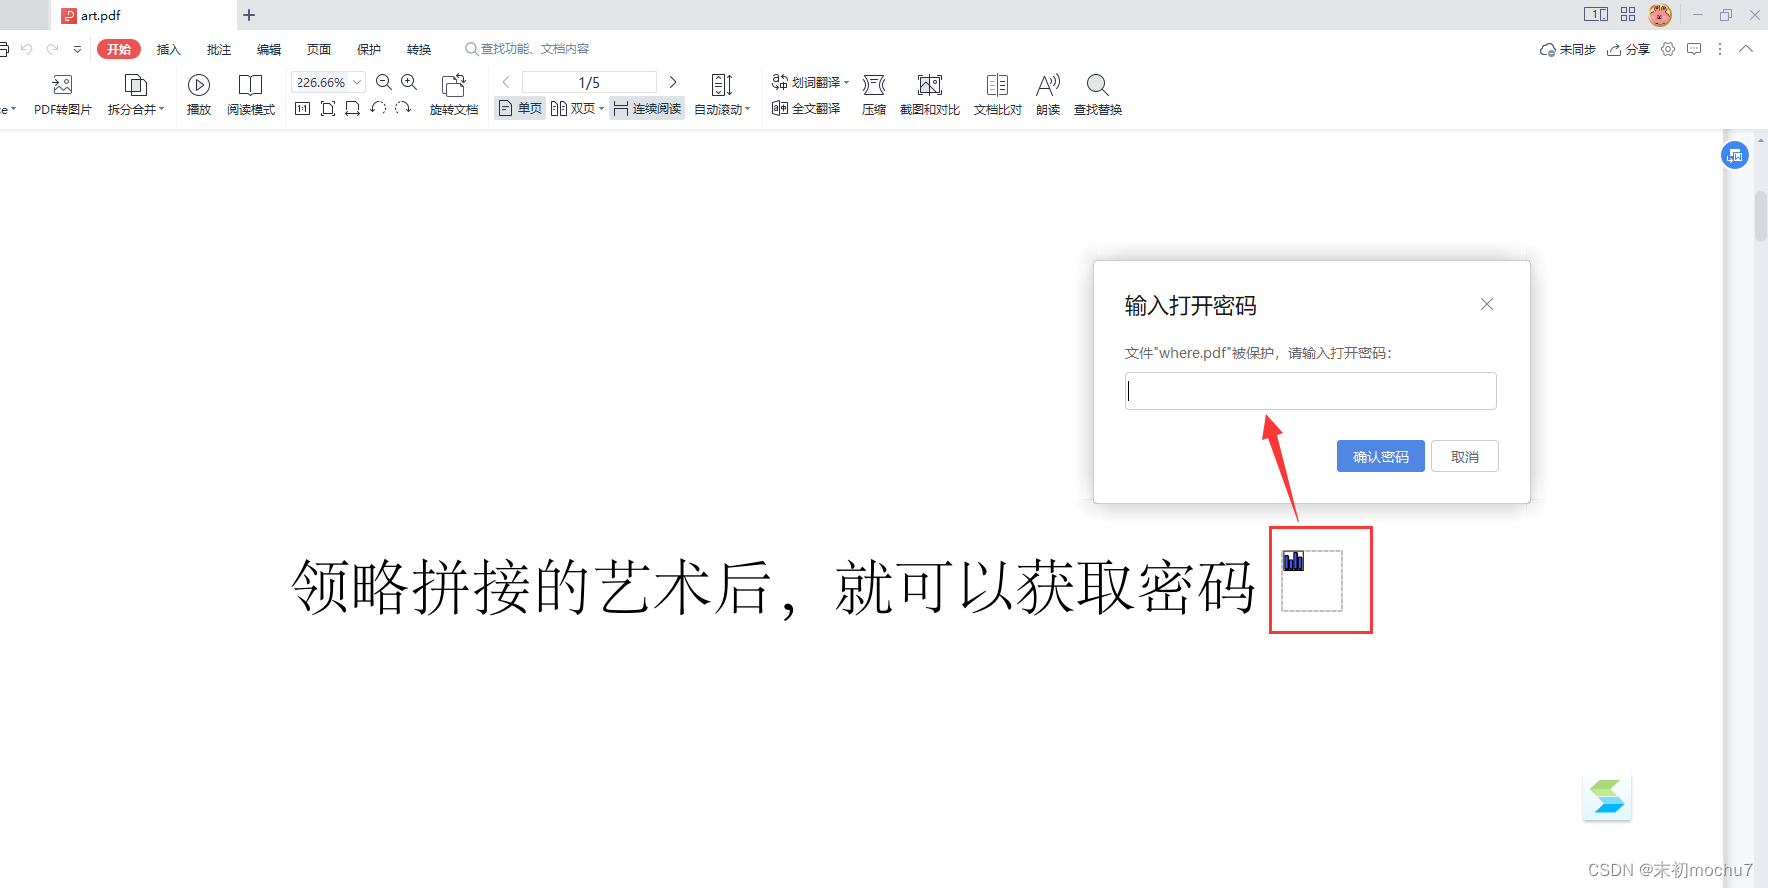Open the 双页 dropdown arrow

[601, 108]
